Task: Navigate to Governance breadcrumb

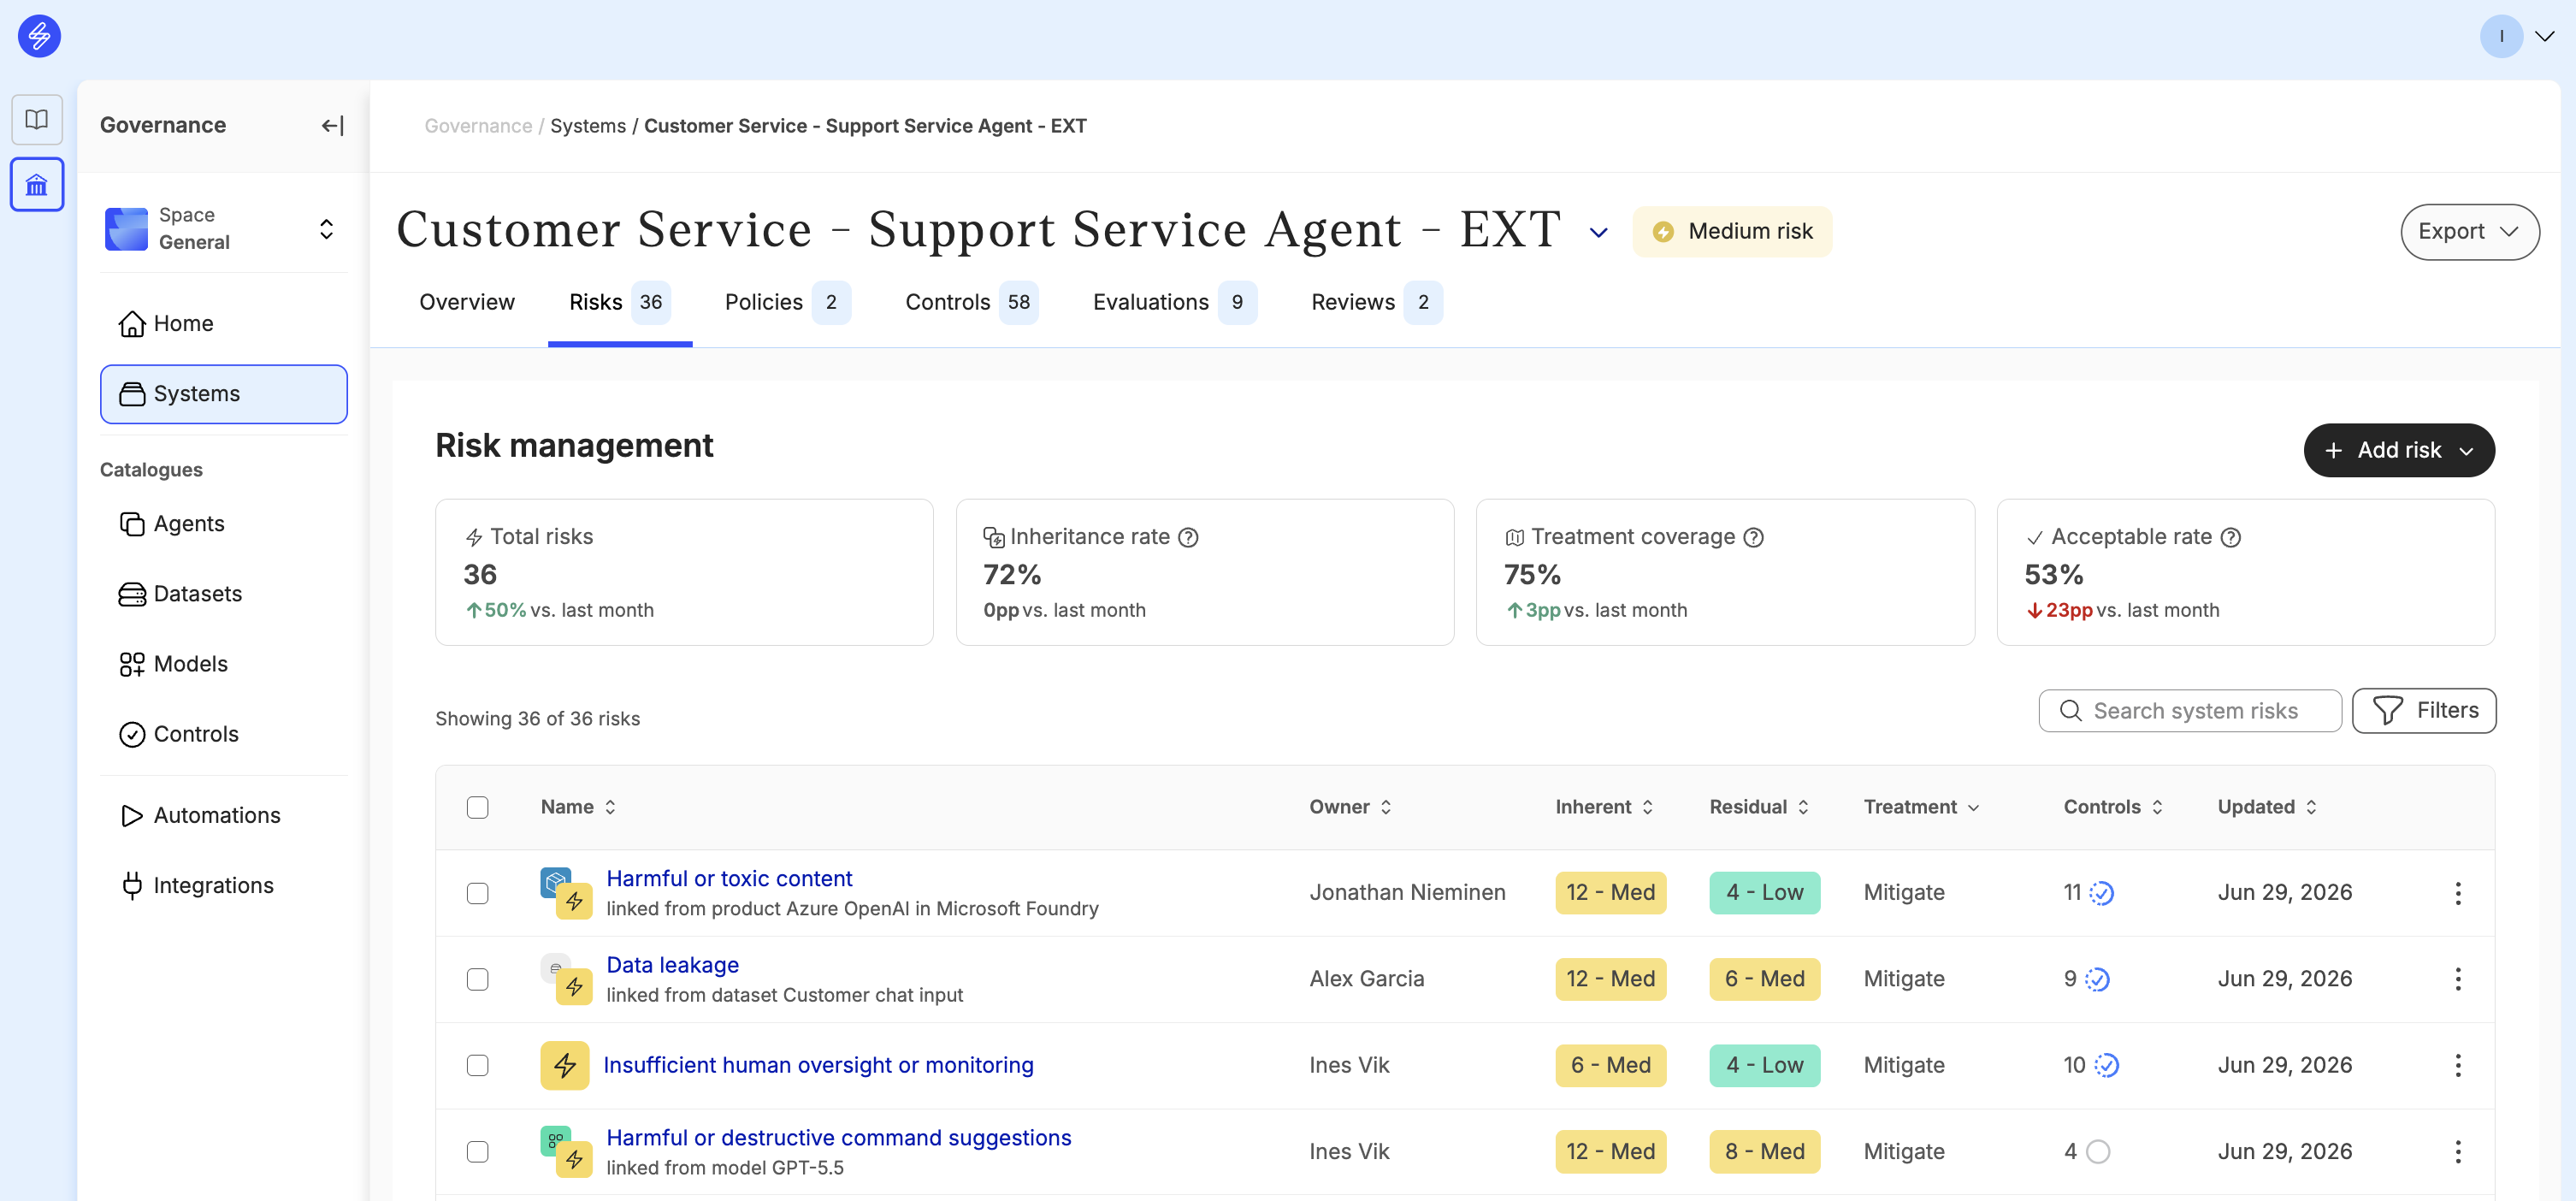Action: pyautogui.click(x=478, y=126)
